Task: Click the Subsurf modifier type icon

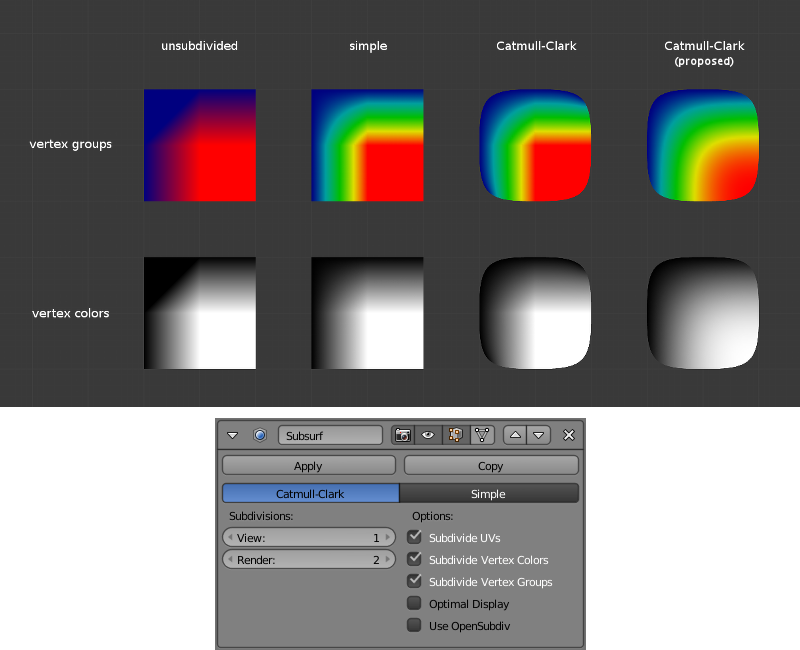Action: coord(260,435)
